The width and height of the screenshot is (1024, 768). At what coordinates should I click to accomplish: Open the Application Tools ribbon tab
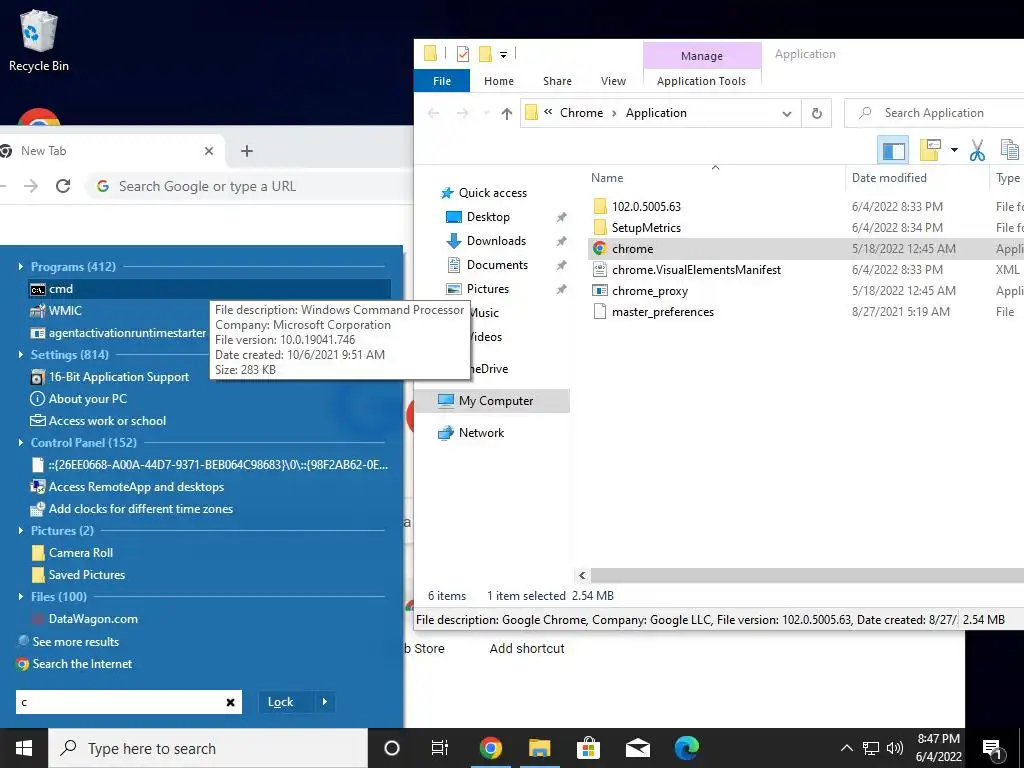[701, 81]
